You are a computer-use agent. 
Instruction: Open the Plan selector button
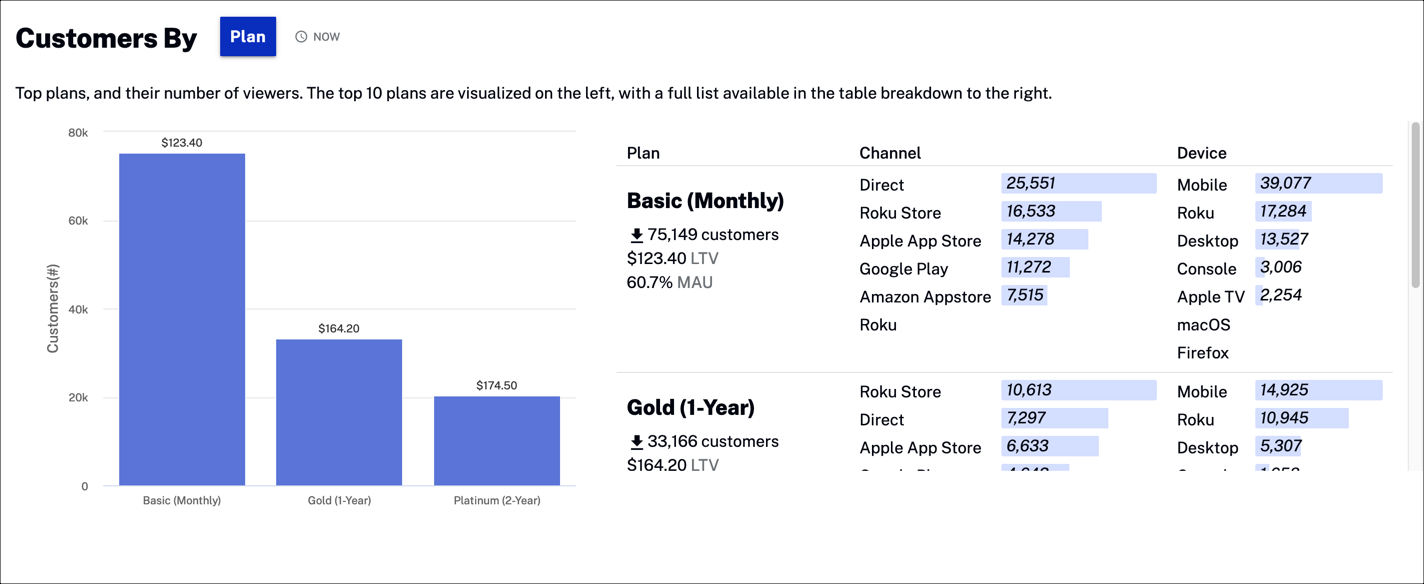(247, 36)
